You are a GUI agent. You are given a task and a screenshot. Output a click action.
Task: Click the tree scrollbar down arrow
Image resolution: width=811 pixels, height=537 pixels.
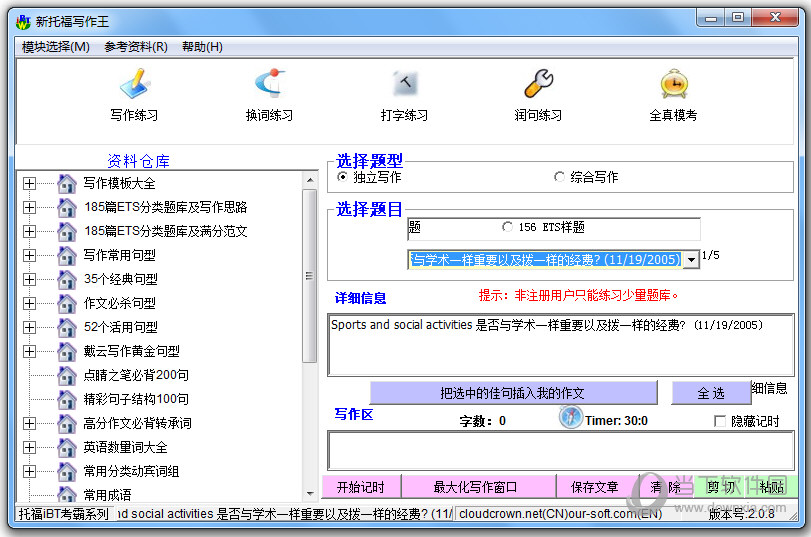click(309, 493)
